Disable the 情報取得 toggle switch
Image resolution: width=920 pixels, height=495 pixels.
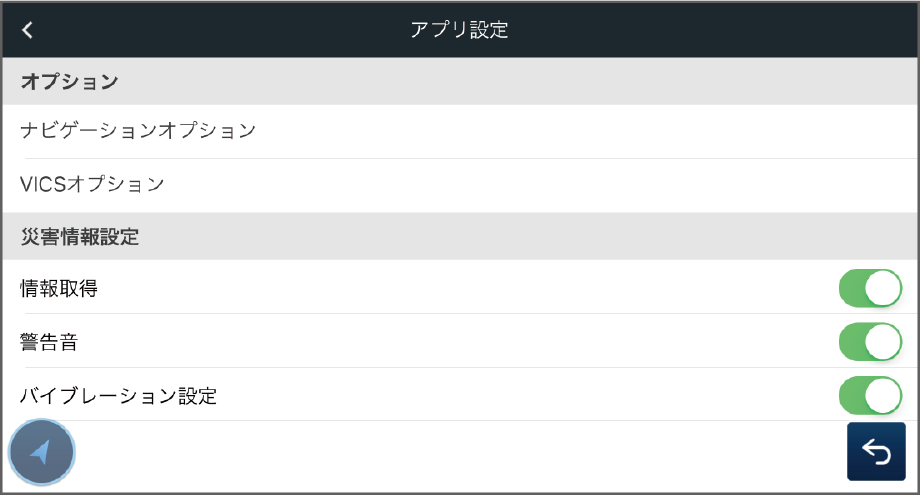coord(870,289)
